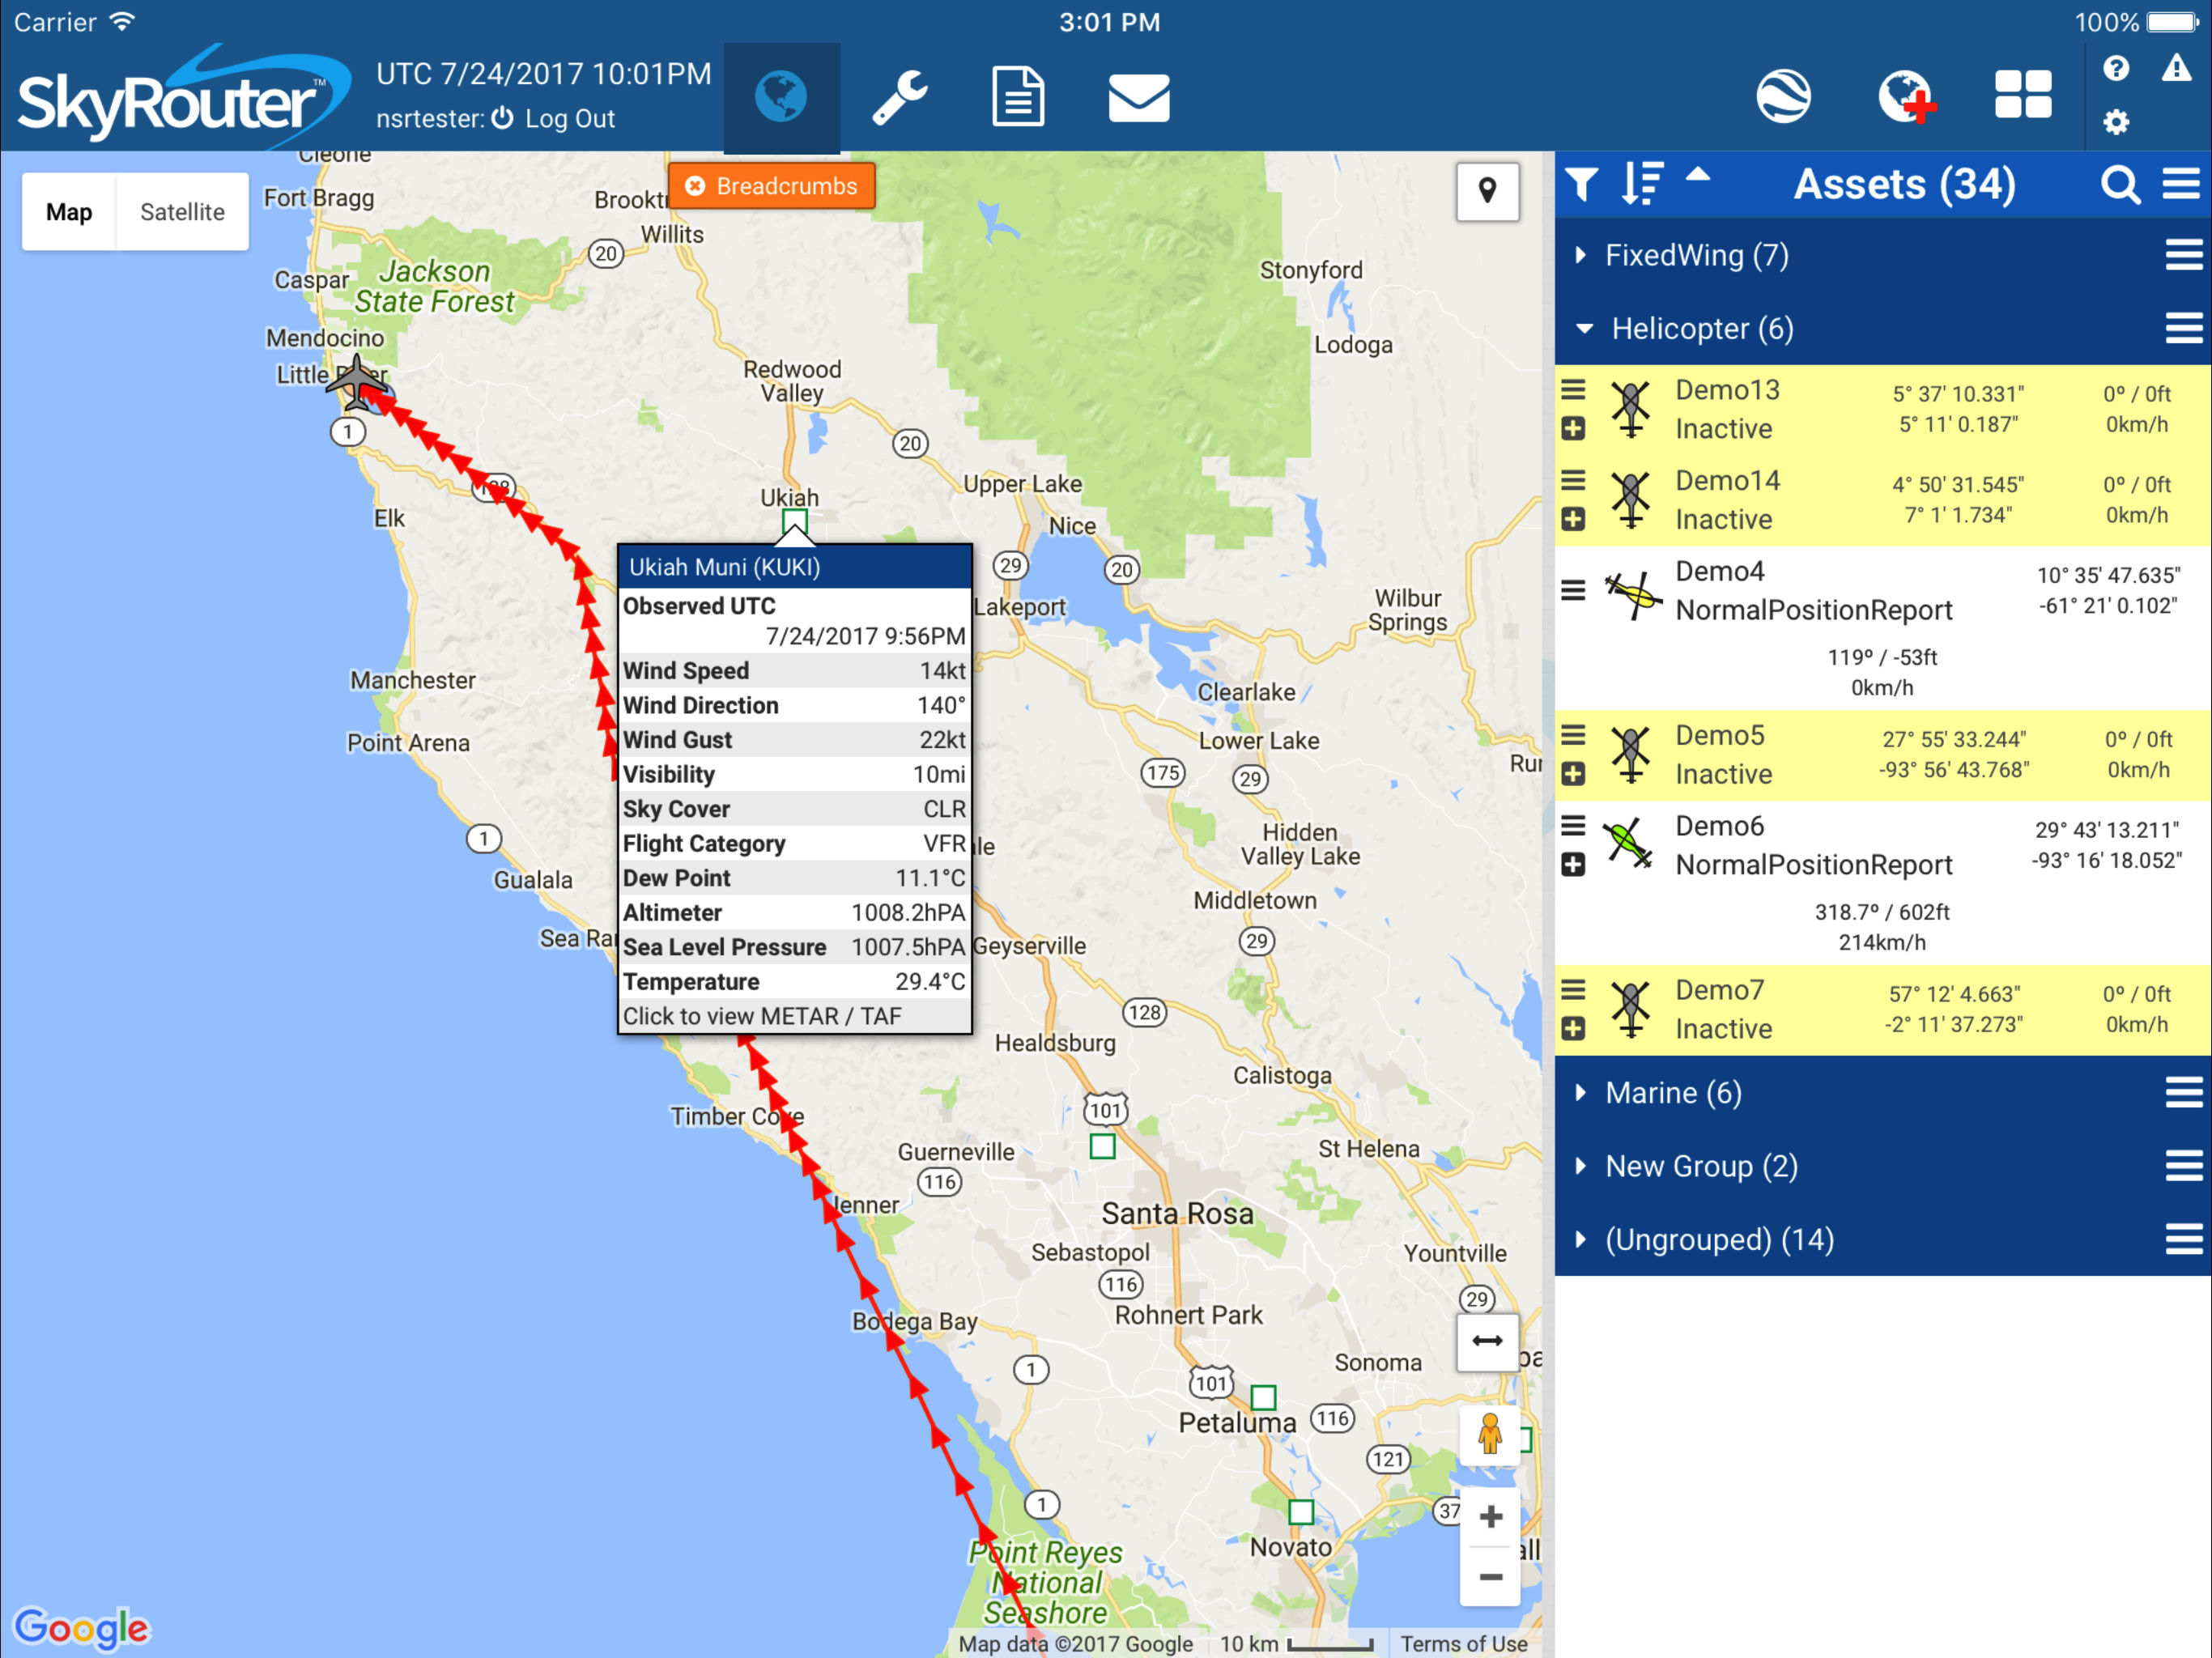
Task: Open the wrench tools tab
Action: pos(900,97)
